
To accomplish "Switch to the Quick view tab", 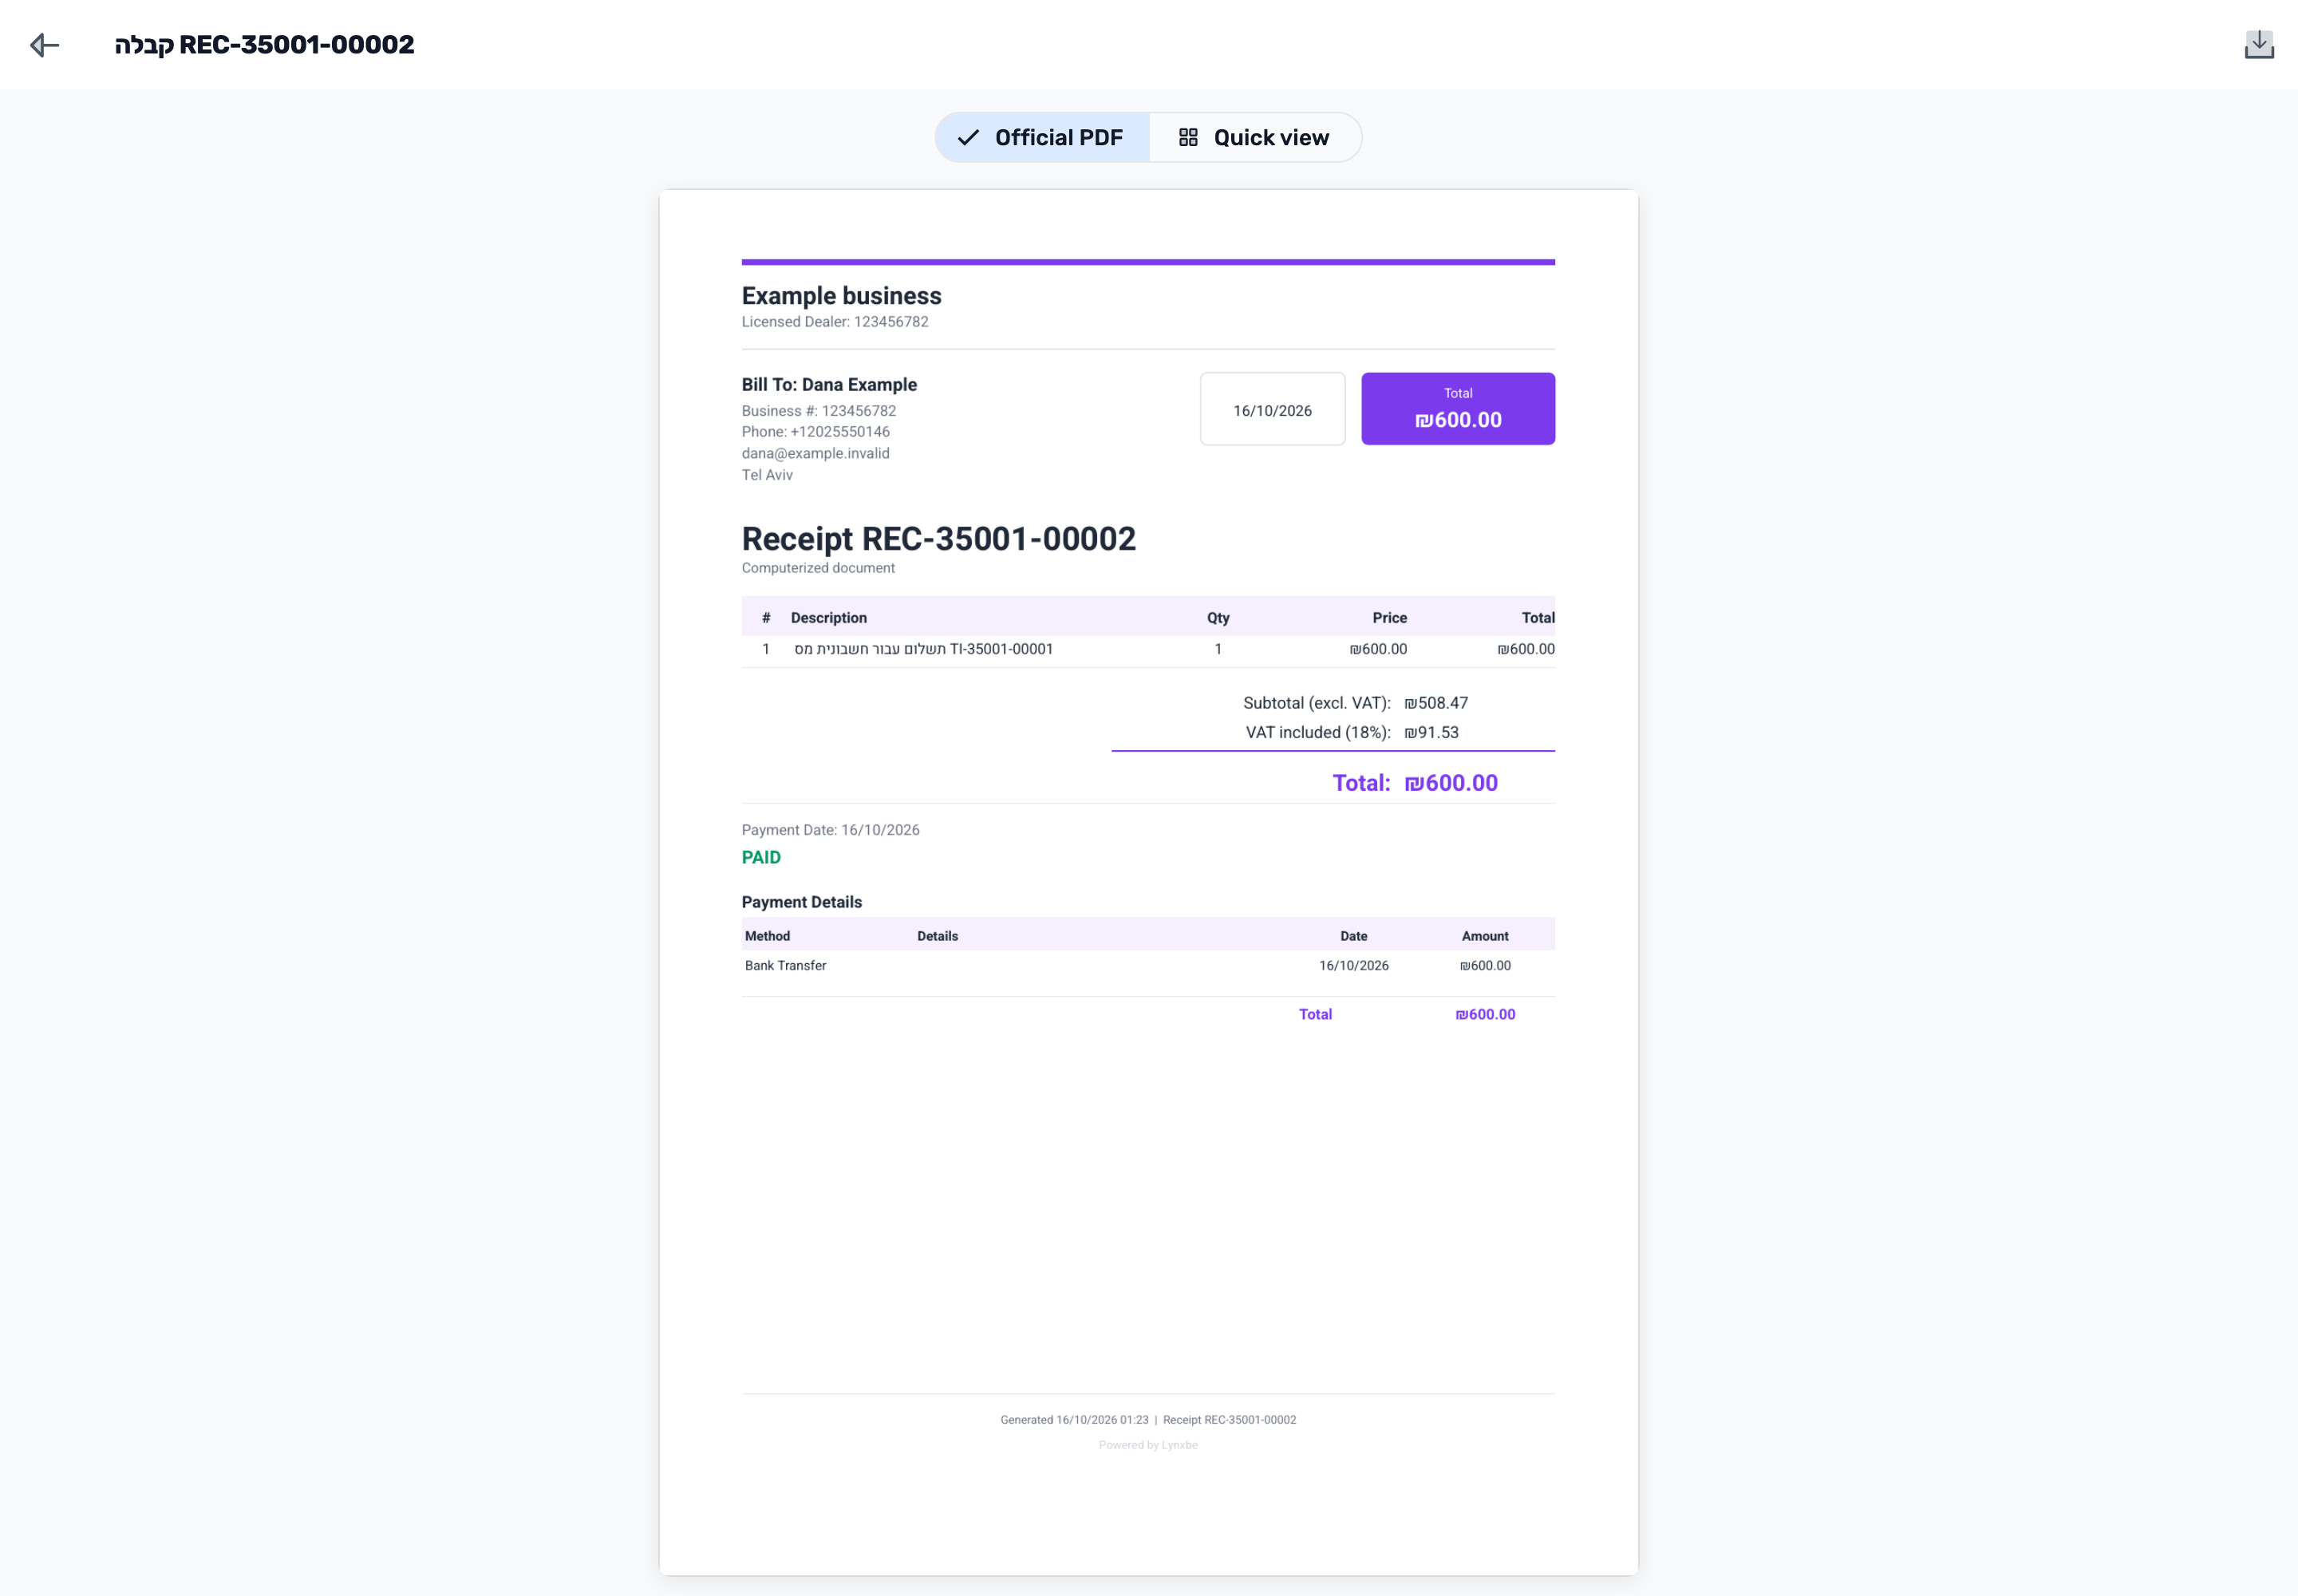I will pyautogui.click(x=1255, y=138).
